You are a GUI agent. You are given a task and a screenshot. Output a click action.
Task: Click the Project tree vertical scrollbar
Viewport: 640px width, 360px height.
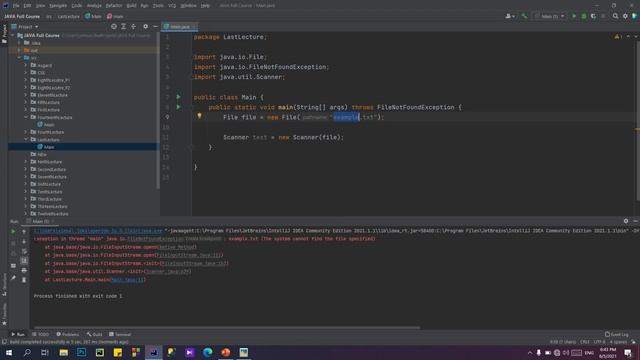coord(158,110)
